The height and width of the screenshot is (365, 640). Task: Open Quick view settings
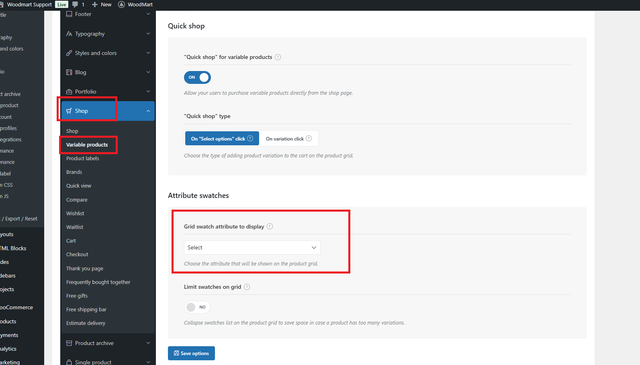point(79,186)
